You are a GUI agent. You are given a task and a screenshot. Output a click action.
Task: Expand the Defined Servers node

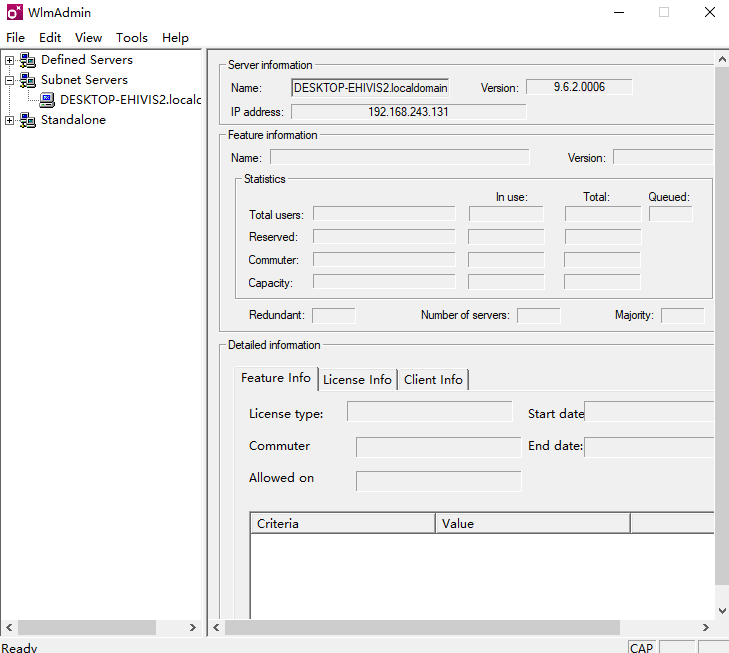[10, 60]
